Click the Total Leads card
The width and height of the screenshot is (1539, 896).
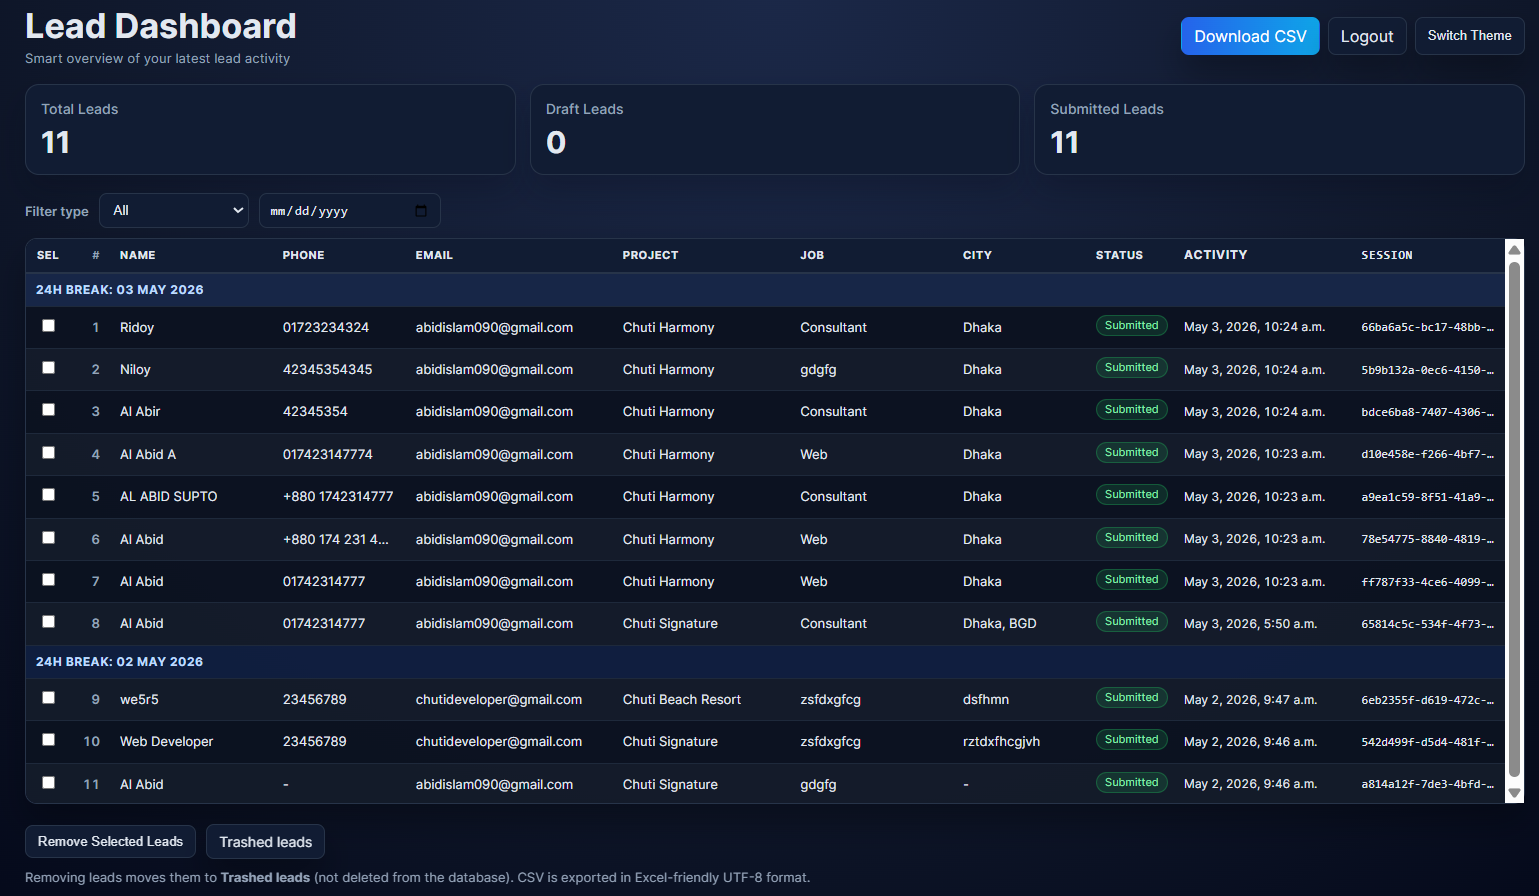click(x=270, y=129)
